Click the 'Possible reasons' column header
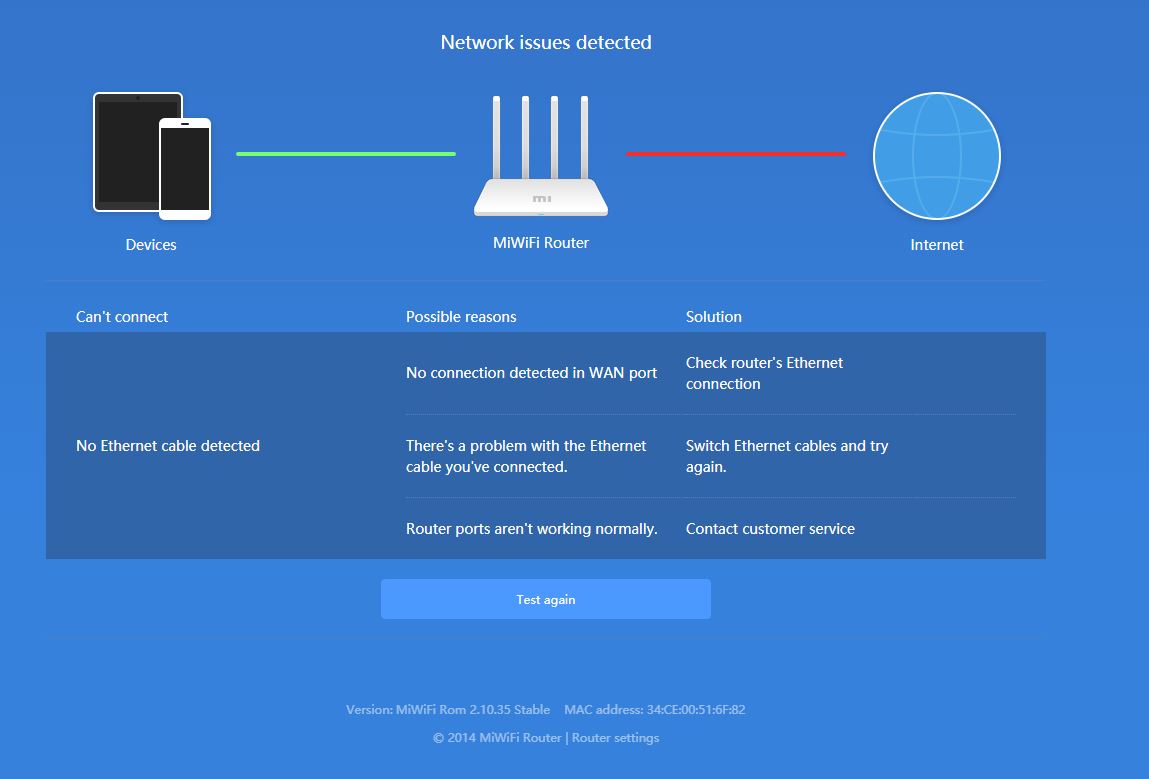Viewport: 1149px width, 779px height. [461, 317]
